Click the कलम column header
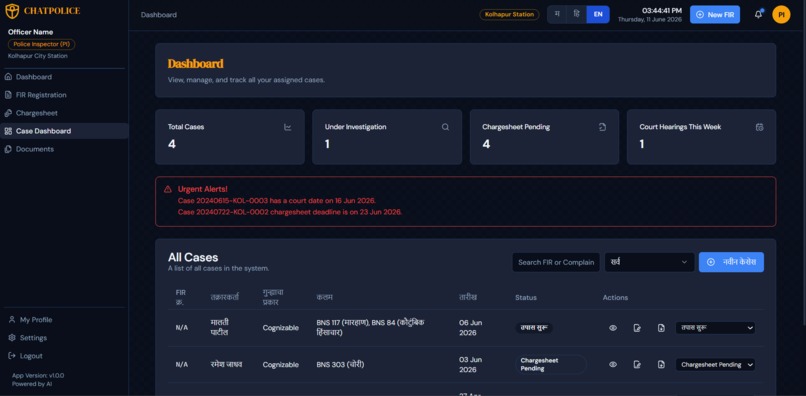This screenshot has width=806, height=396. (x=324, y=297)
